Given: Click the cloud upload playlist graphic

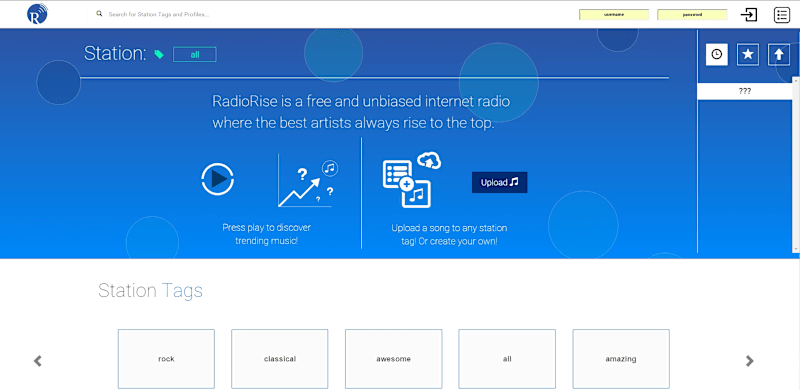Looking at the screenshot, I should (x=411, y=180).
